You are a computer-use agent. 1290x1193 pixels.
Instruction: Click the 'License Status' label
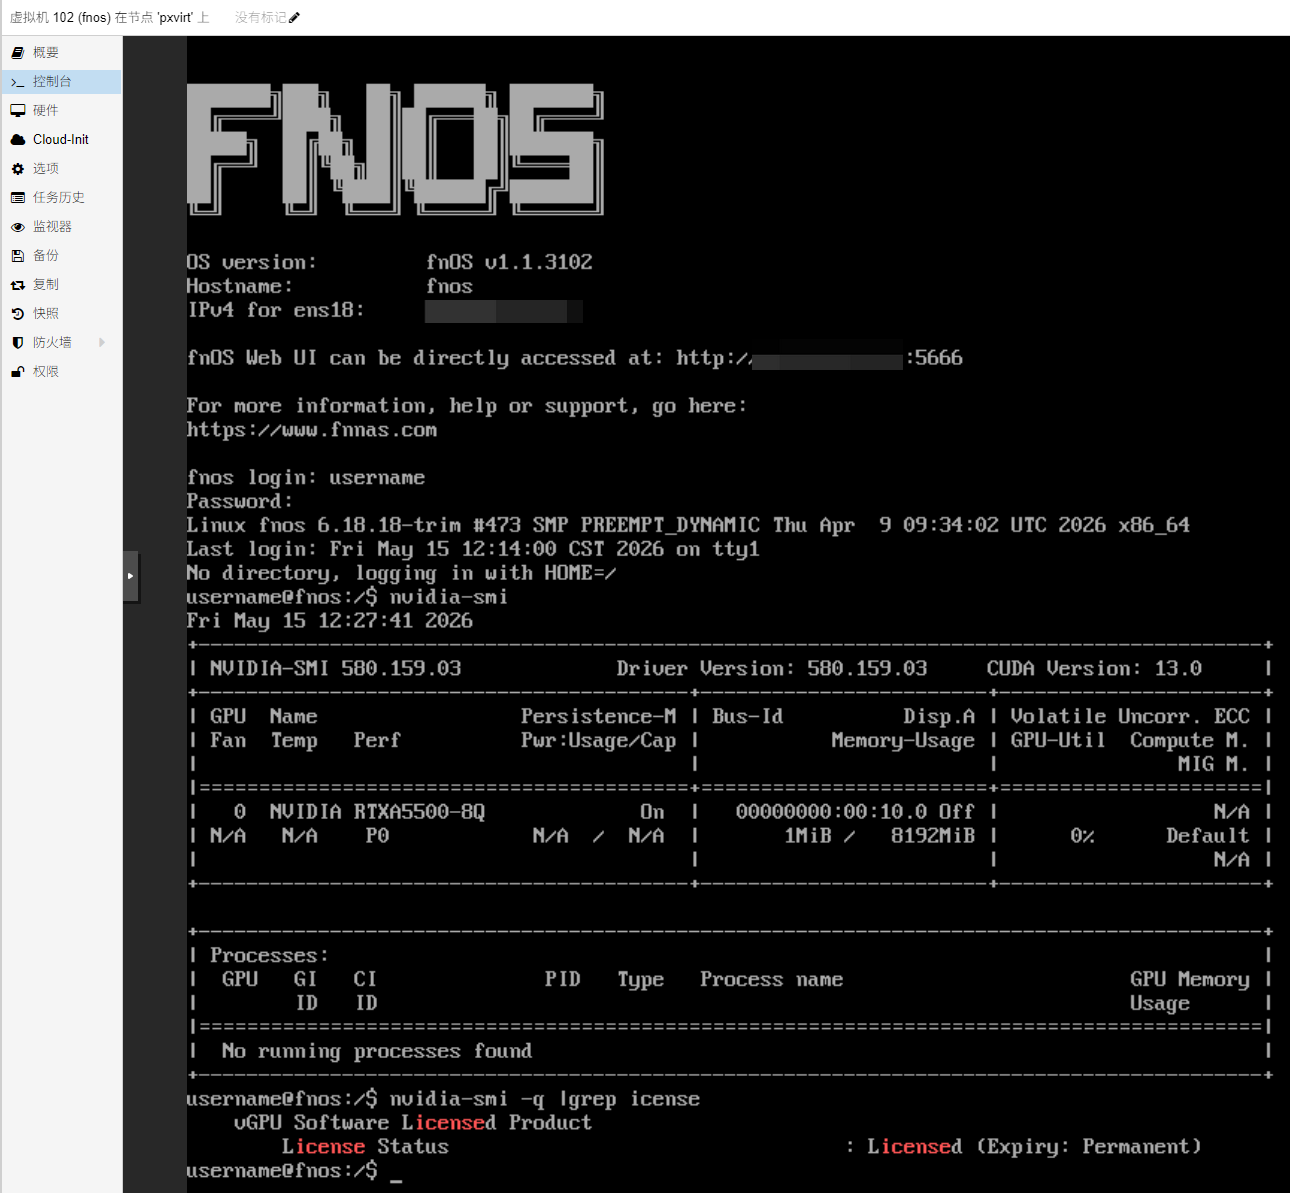point(365,1147)
